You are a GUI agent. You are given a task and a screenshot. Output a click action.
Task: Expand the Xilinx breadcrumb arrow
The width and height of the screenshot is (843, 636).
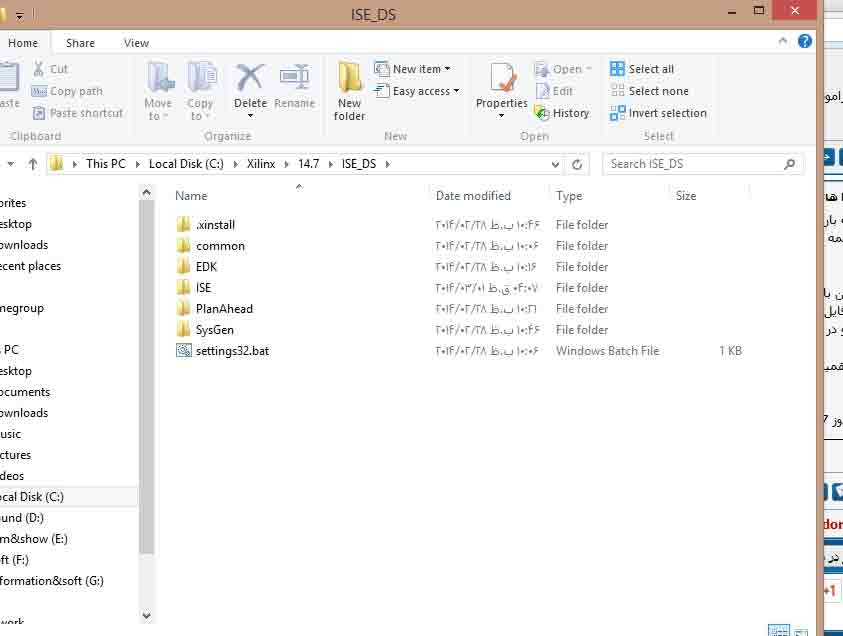tap(287, 164)
